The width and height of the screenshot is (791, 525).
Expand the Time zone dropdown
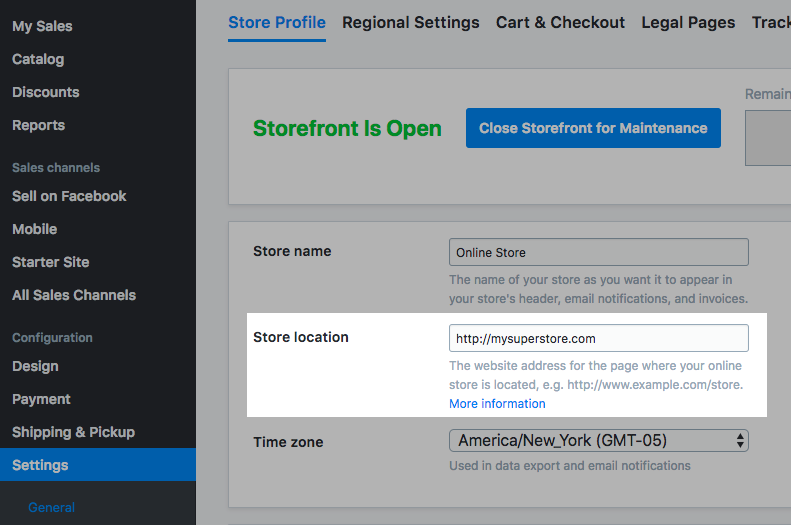pyautogui.click(x=599, y=441)
